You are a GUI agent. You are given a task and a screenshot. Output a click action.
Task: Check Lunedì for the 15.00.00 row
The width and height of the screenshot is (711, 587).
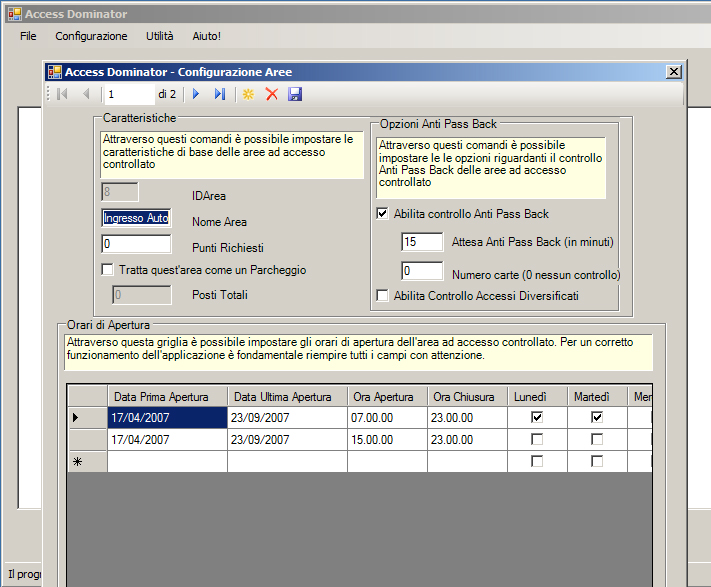tap(537, 439)
